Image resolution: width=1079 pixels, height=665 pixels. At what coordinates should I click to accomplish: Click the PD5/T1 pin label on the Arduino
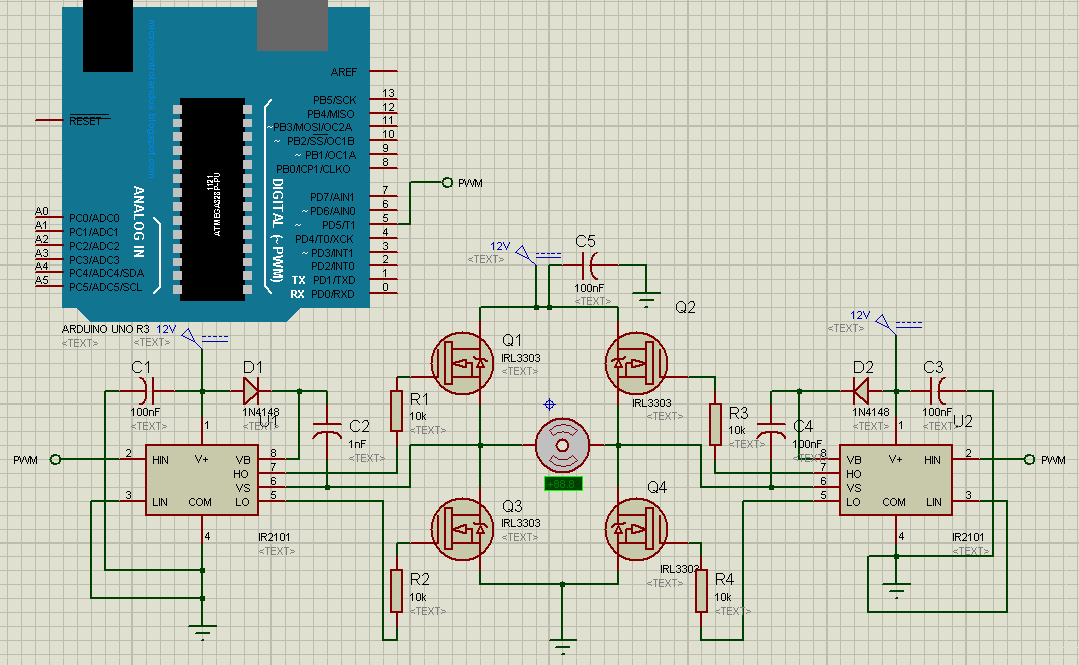(x=338, y=224)
